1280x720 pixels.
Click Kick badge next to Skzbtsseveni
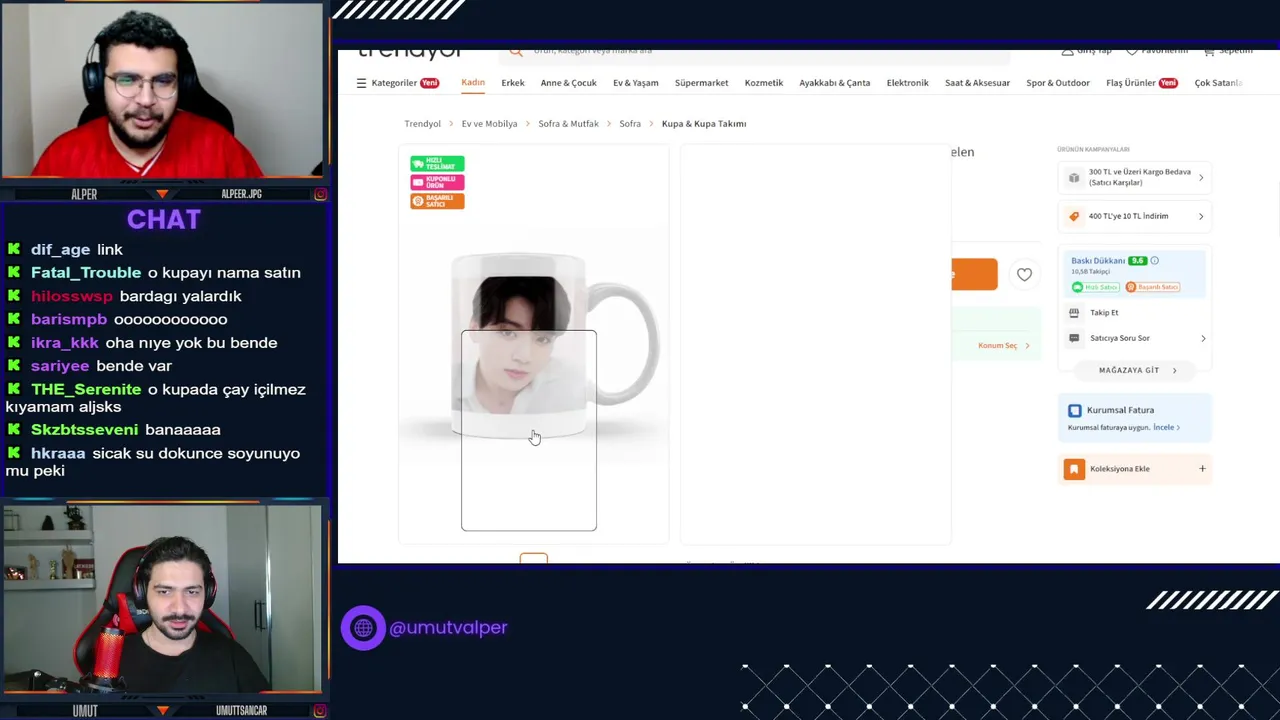14,430
